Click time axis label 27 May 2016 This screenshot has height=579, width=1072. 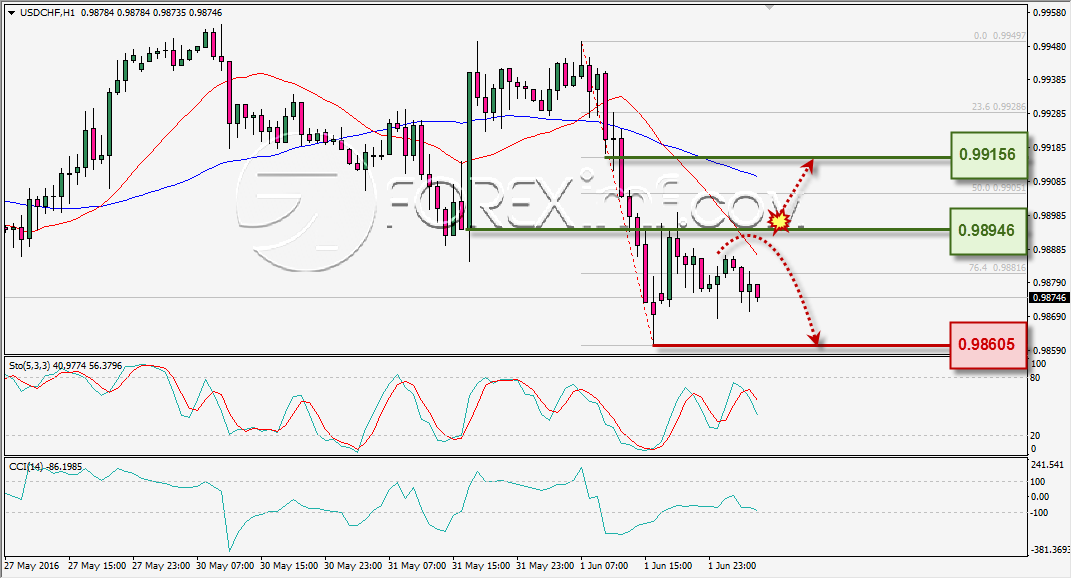[31, 566]
